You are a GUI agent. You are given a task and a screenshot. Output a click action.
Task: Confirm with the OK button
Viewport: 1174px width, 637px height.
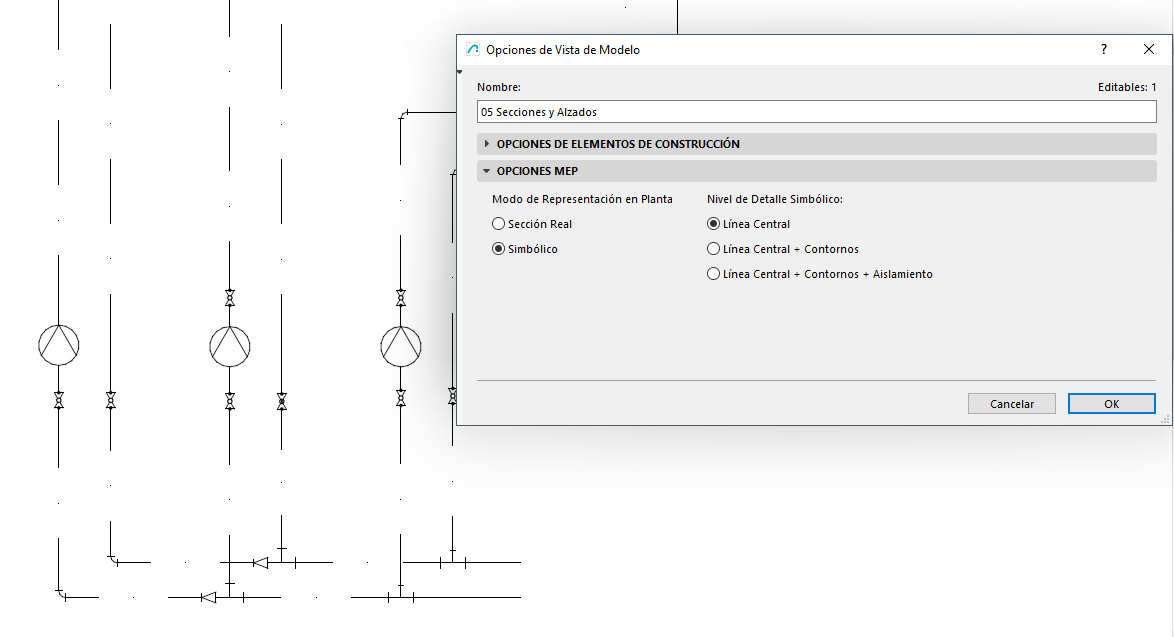[x=1111, y=403]
